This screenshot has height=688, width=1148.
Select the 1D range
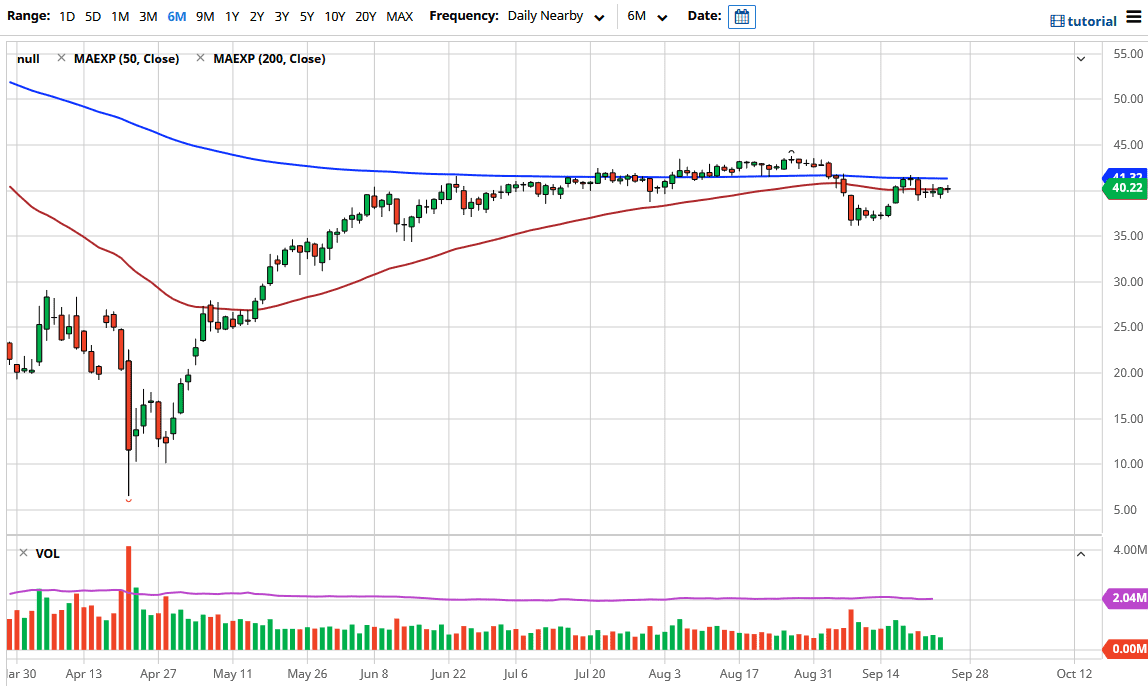[x=67, y=16]
